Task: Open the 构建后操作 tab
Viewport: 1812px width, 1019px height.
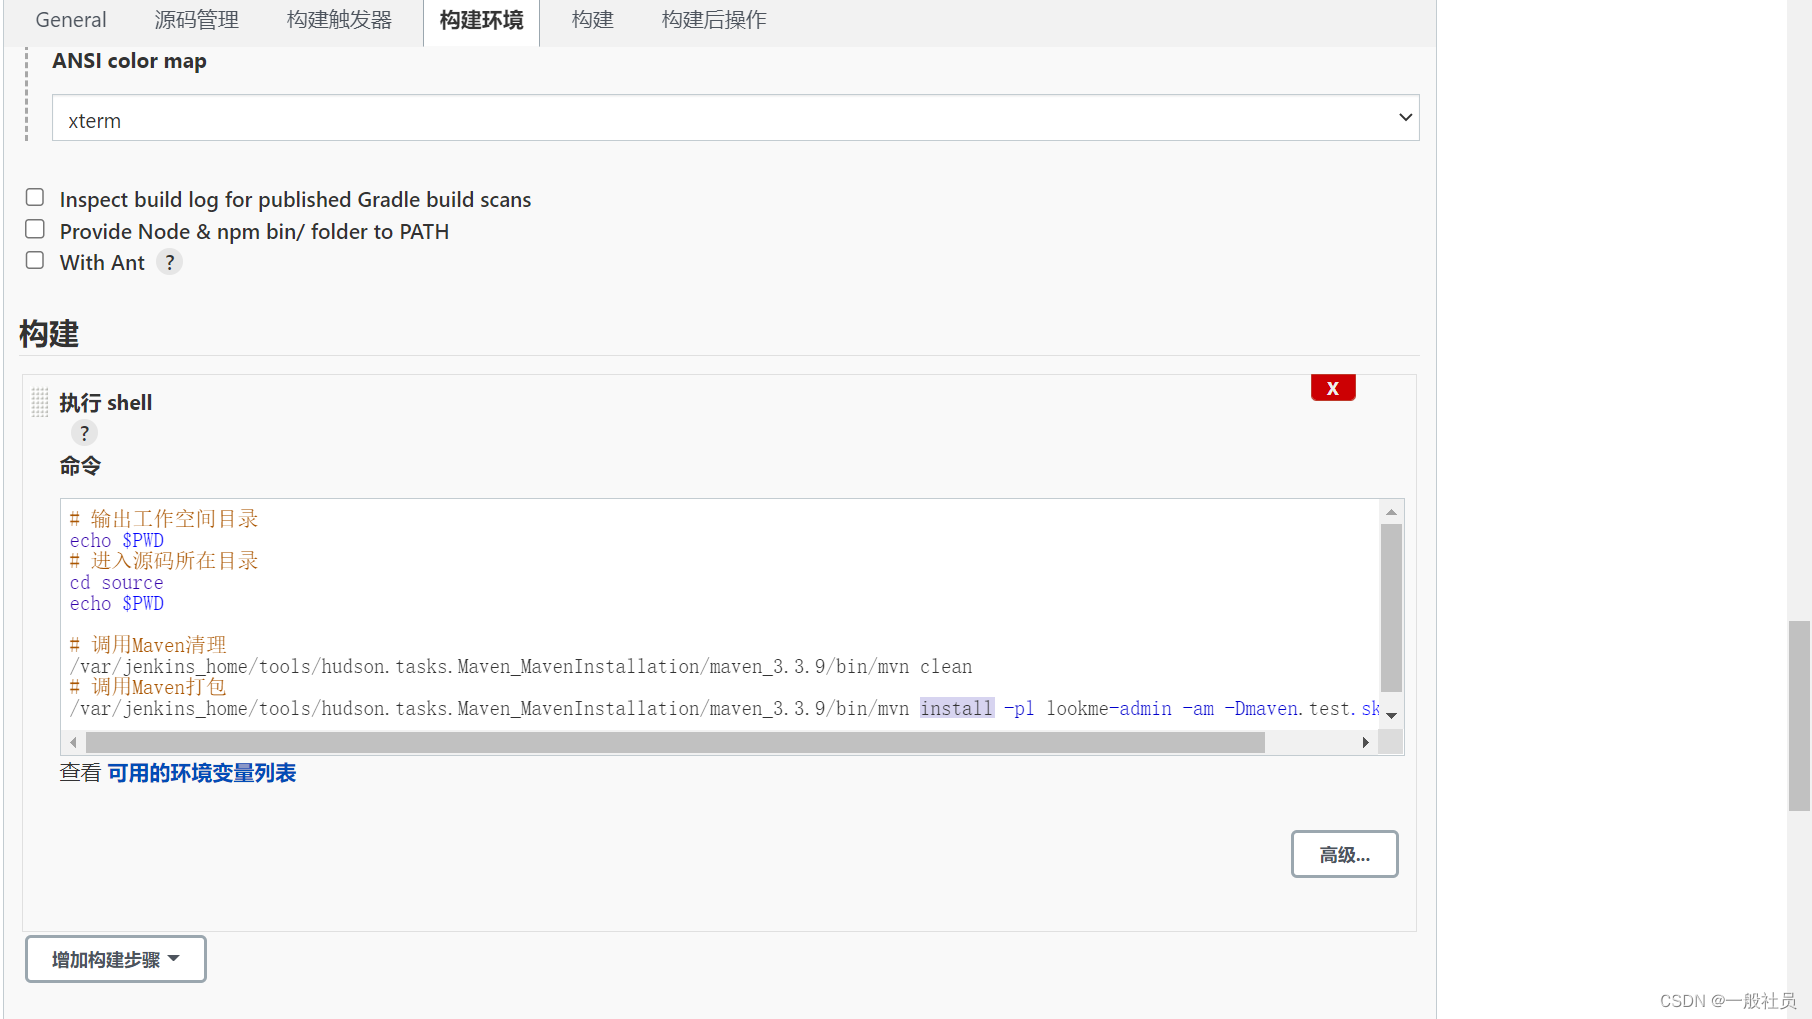Action: point(714,20)
